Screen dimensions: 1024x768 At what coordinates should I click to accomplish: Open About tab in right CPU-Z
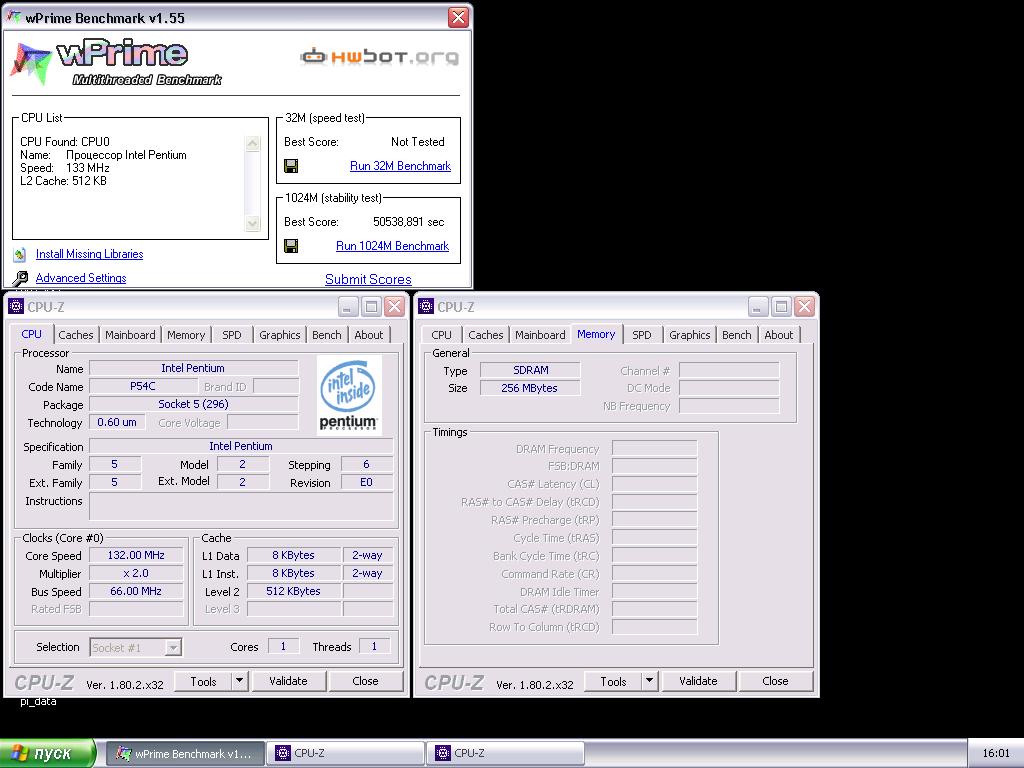click(779, 334)
